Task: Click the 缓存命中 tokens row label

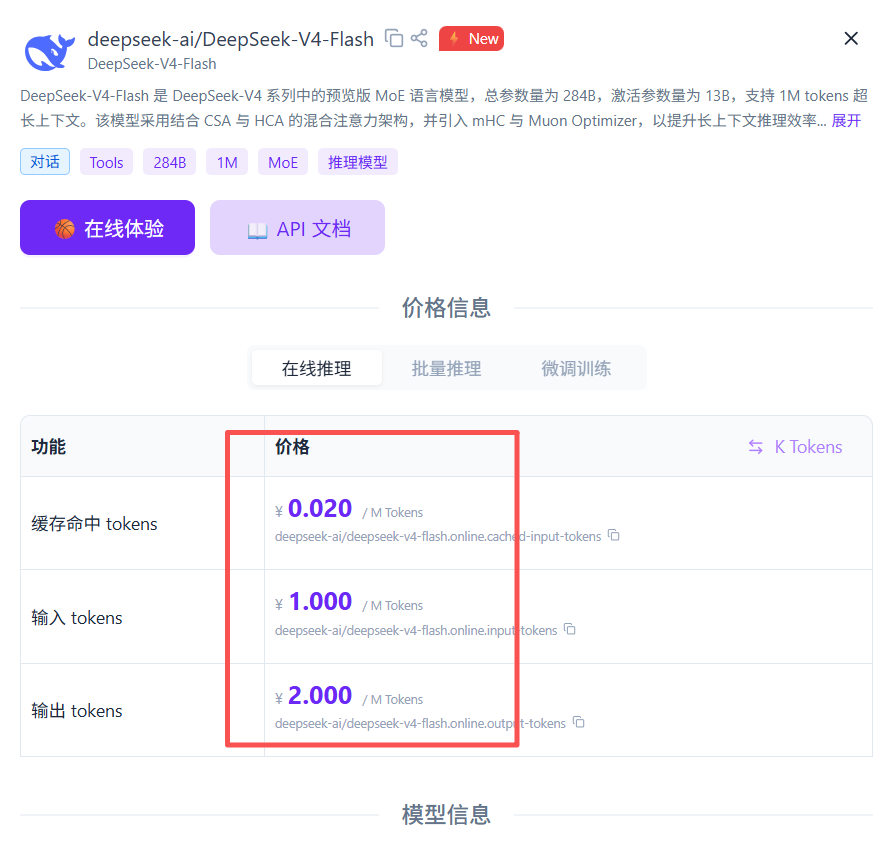Action: (x=94, y=524)
